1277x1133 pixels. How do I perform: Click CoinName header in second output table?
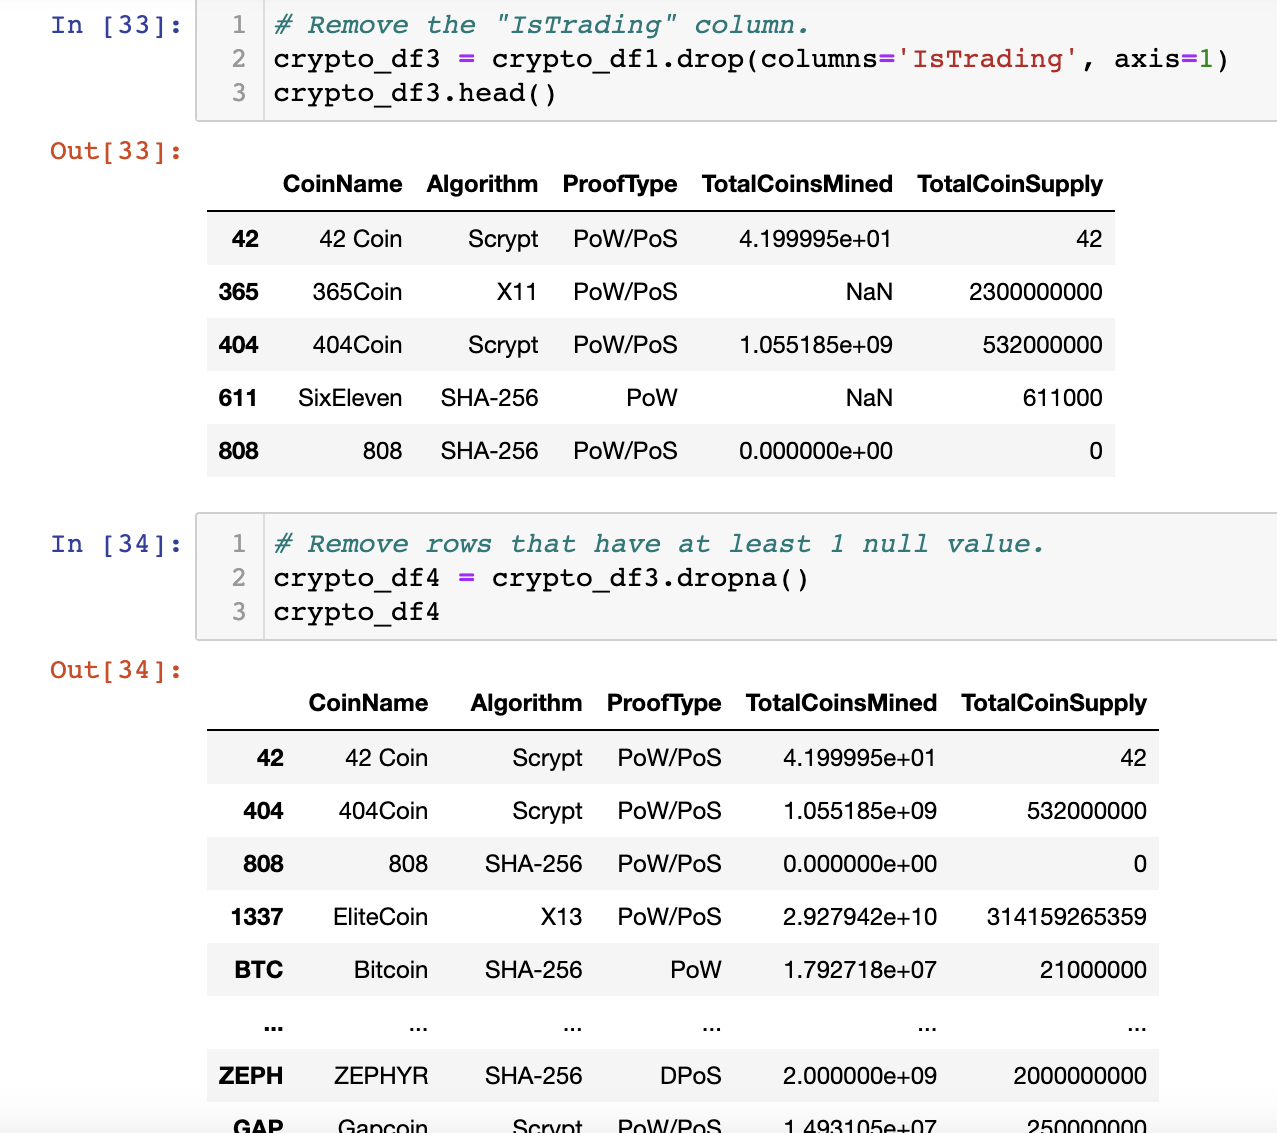[x=368, y=703]
